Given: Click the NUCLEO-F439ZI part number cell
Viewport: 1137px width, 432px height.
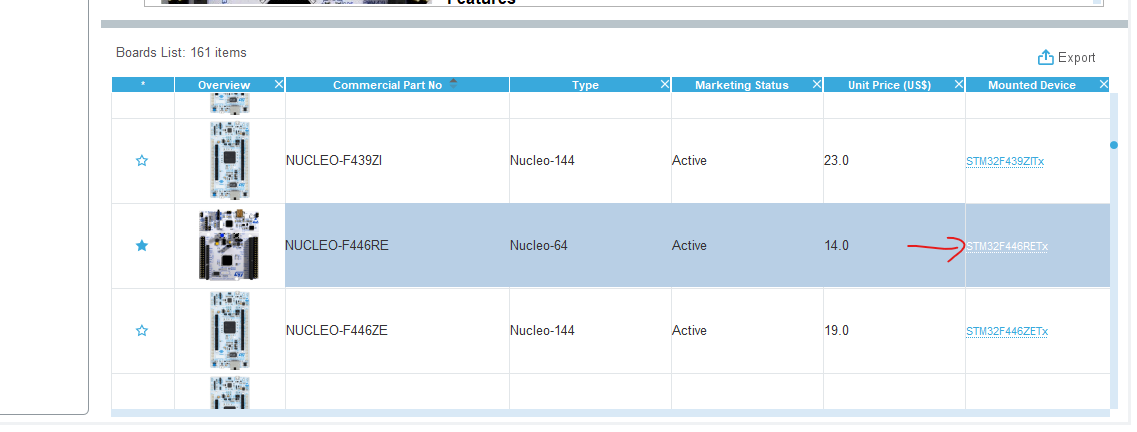Looking at the screenshot, I should pos(397,161).
